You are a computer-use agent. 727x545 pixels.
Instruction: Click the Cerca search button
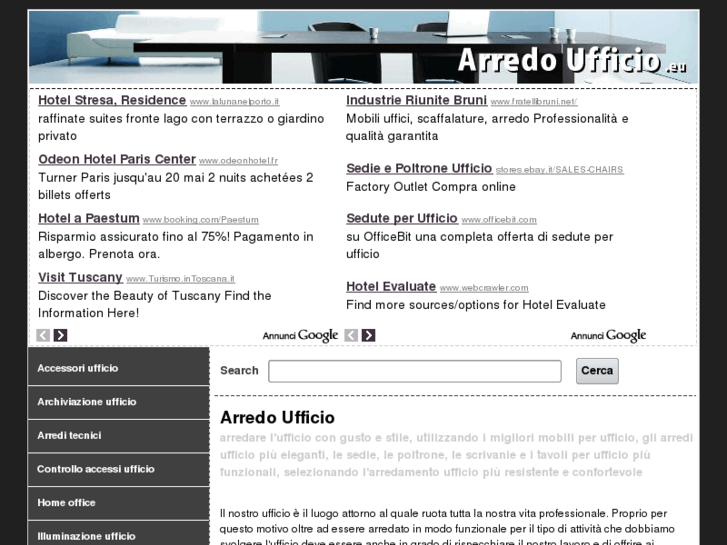(597, 371)
